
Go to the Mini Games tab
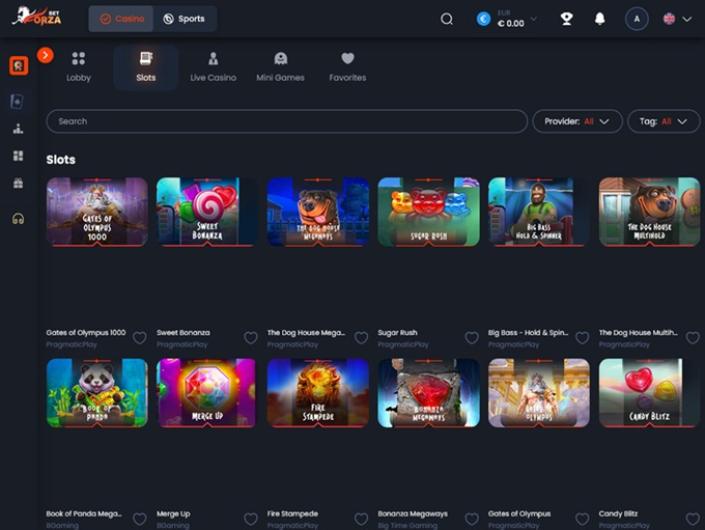(280, 67)
